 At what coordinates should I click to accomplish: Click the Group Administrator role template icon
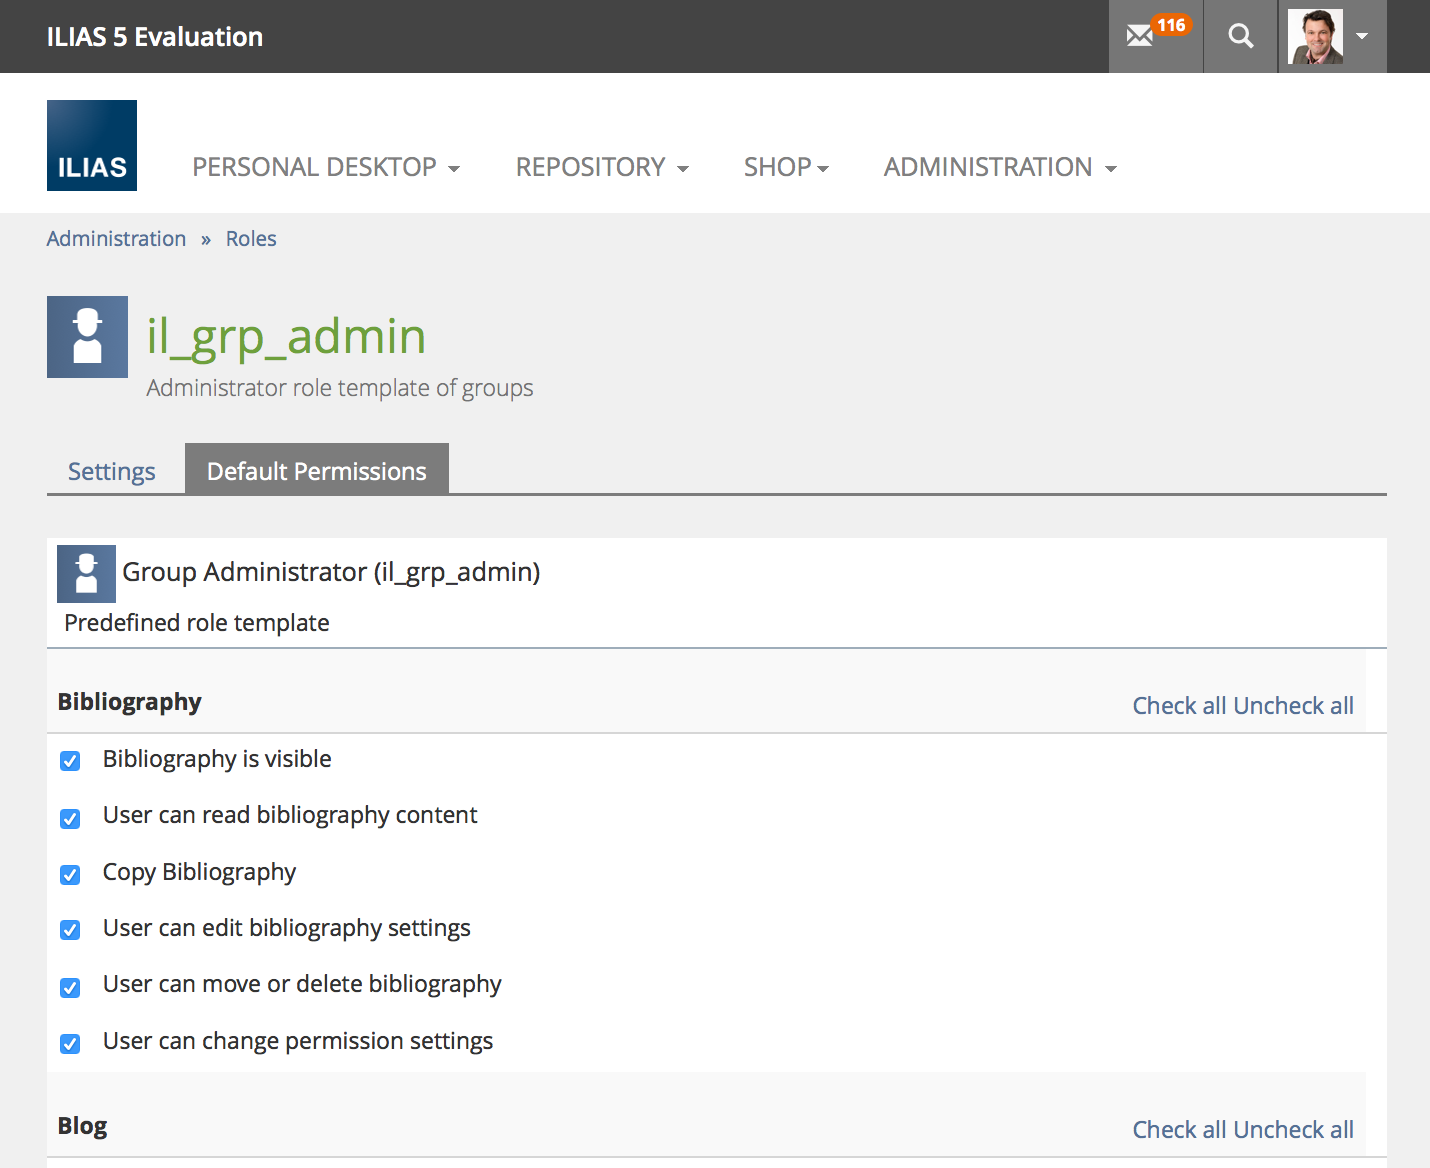click(x=86, y=574)
